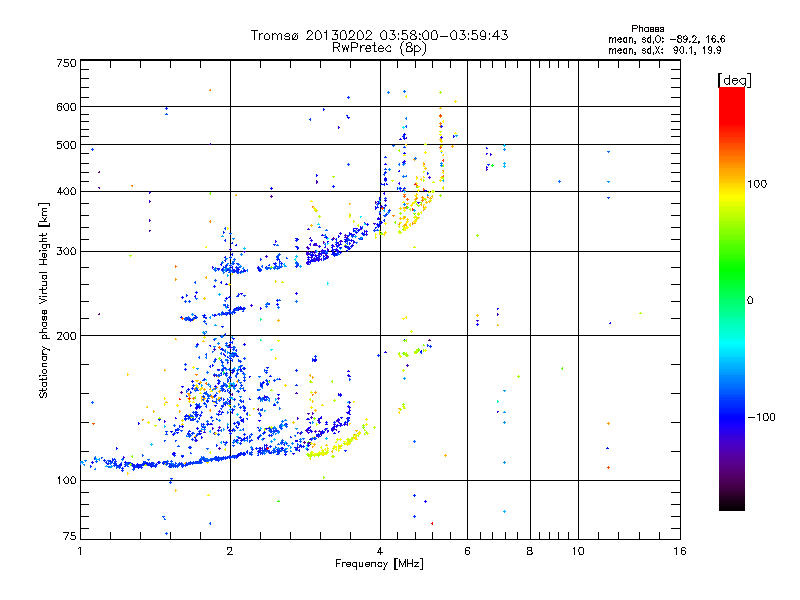Image resolution: width=800 pixels, height=600 pixels.
Task: Click the 'RwPretec (8p)' subtitle
Action: [379, 48]
